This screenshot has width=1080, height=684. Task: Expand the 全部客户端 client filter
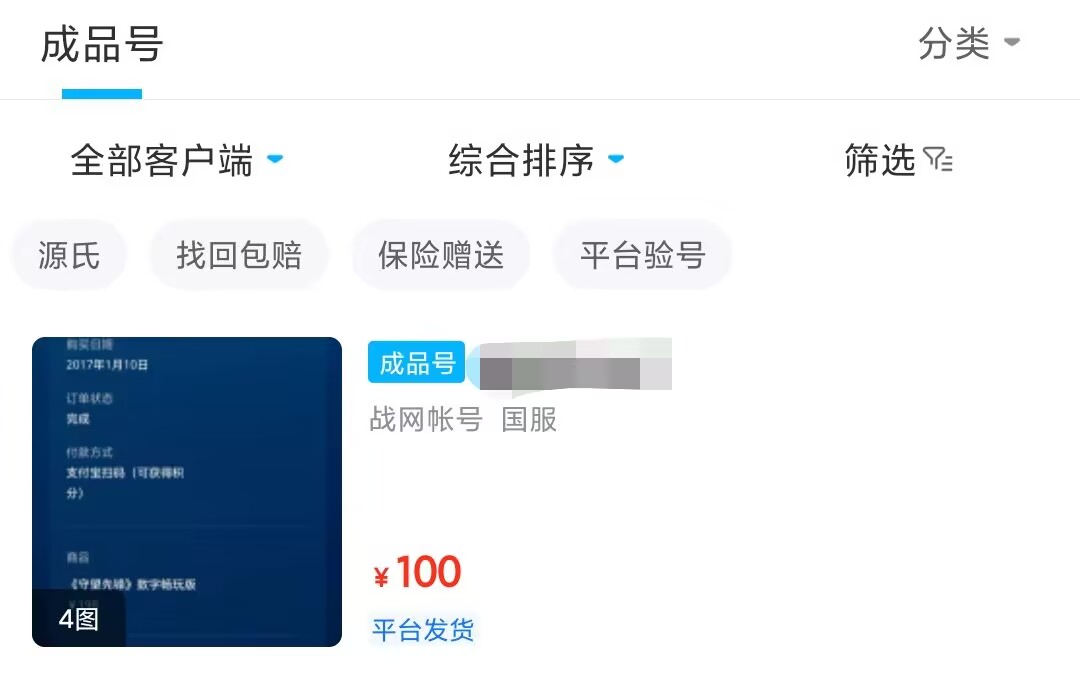click(x=162, y=160)
